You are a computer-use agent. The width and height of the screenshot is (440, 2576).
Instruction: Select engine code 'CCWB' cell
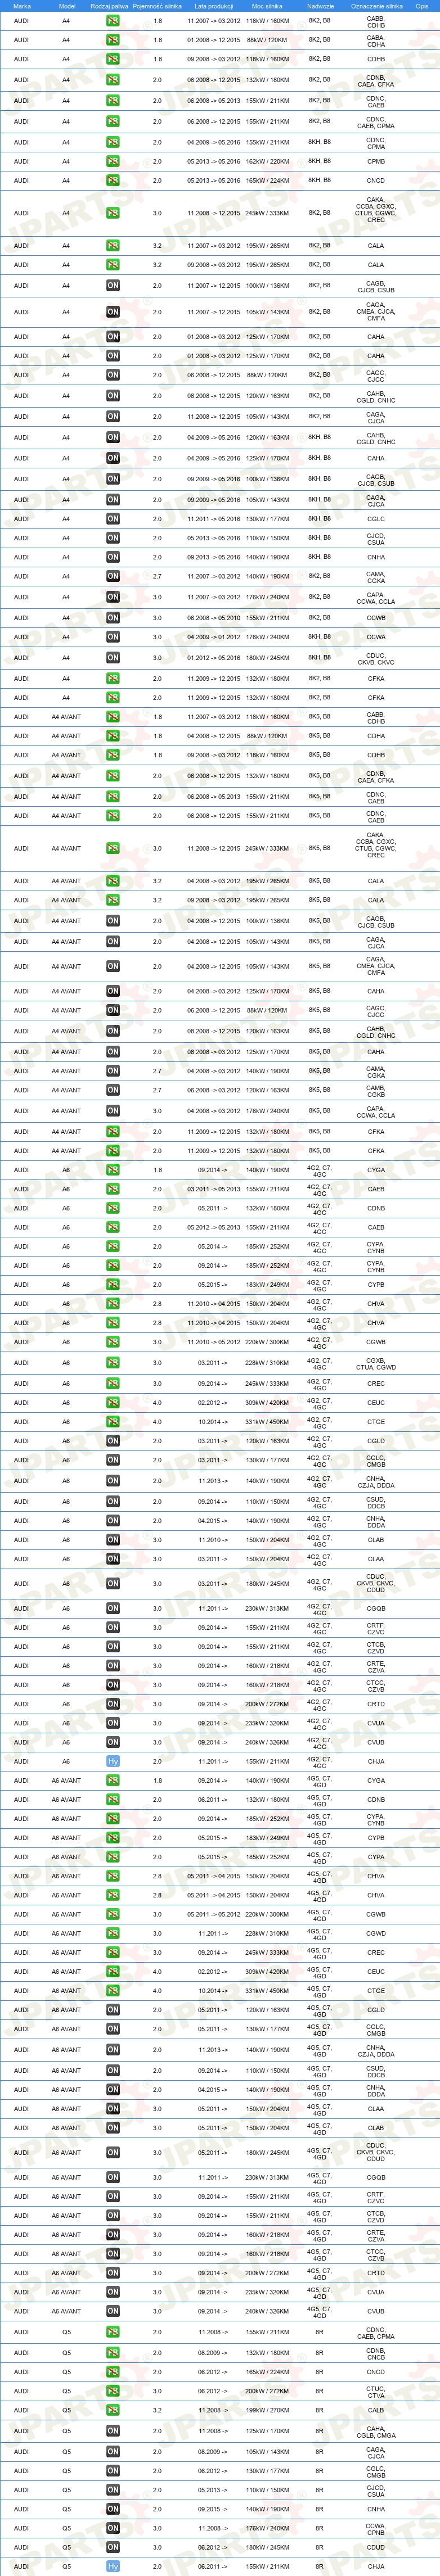coord(376,618)
